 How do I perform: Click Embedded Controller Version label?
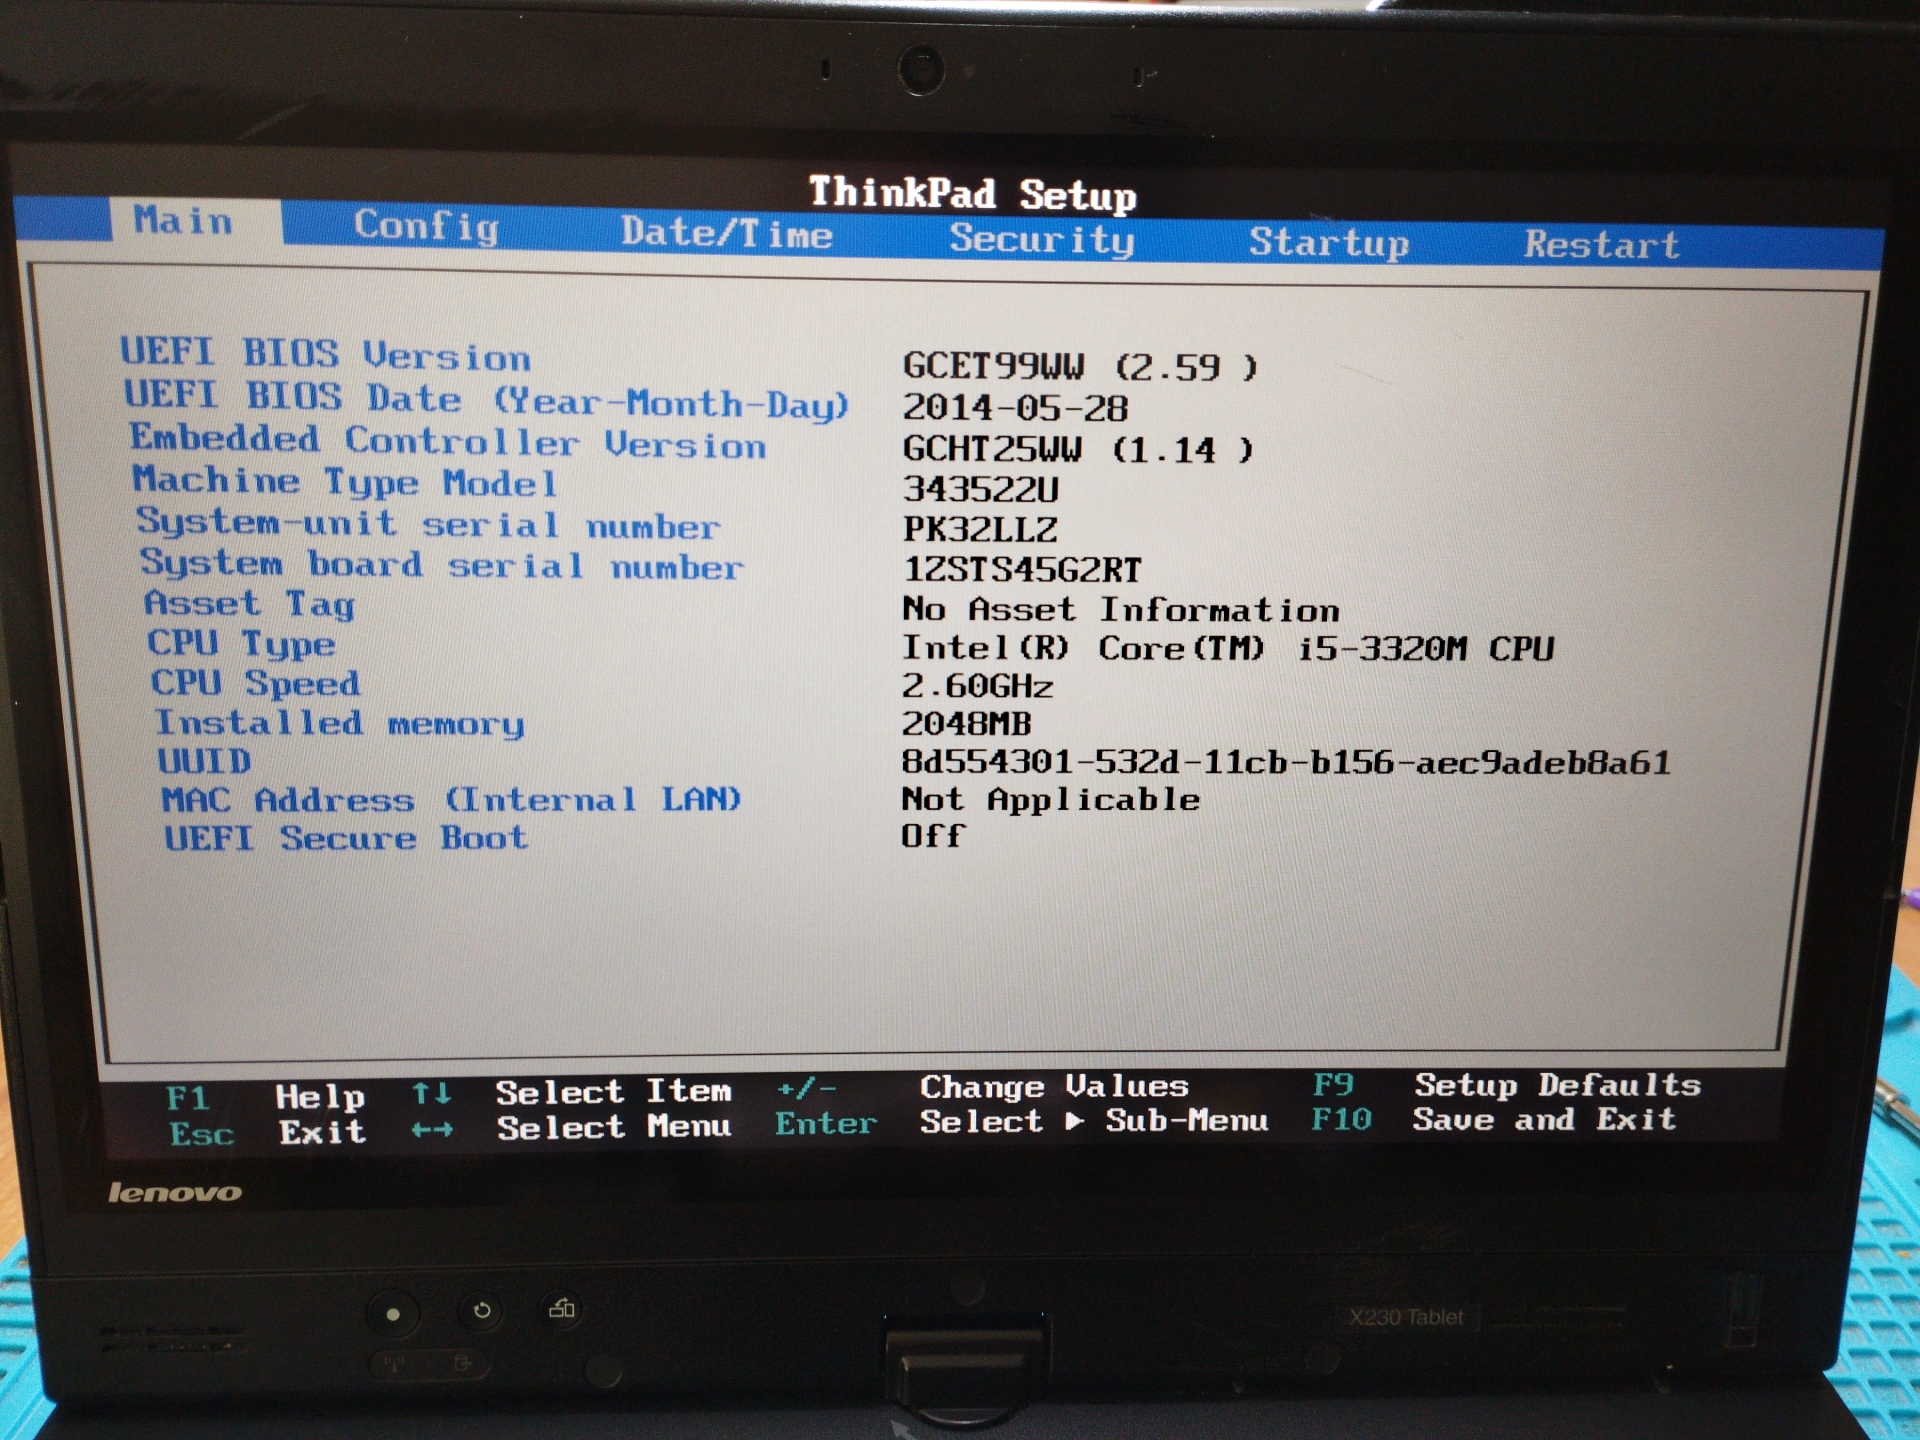(x=448, y=441)
